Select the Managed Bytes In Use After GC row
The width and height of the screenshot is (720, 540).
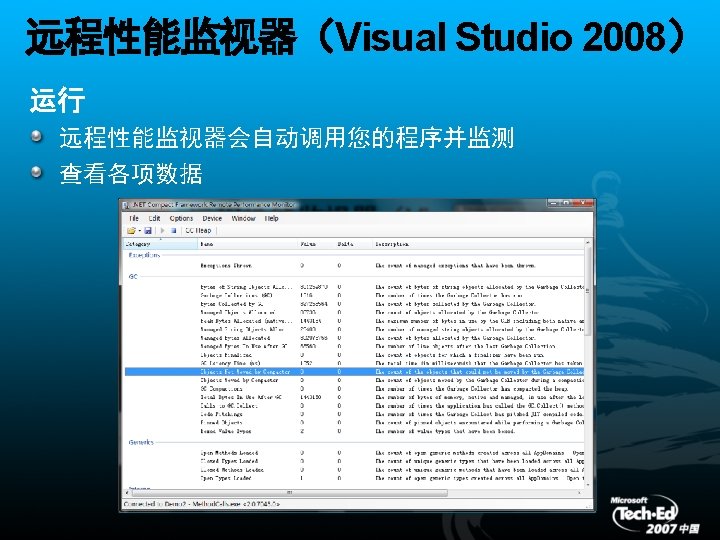tap(354, 346)
